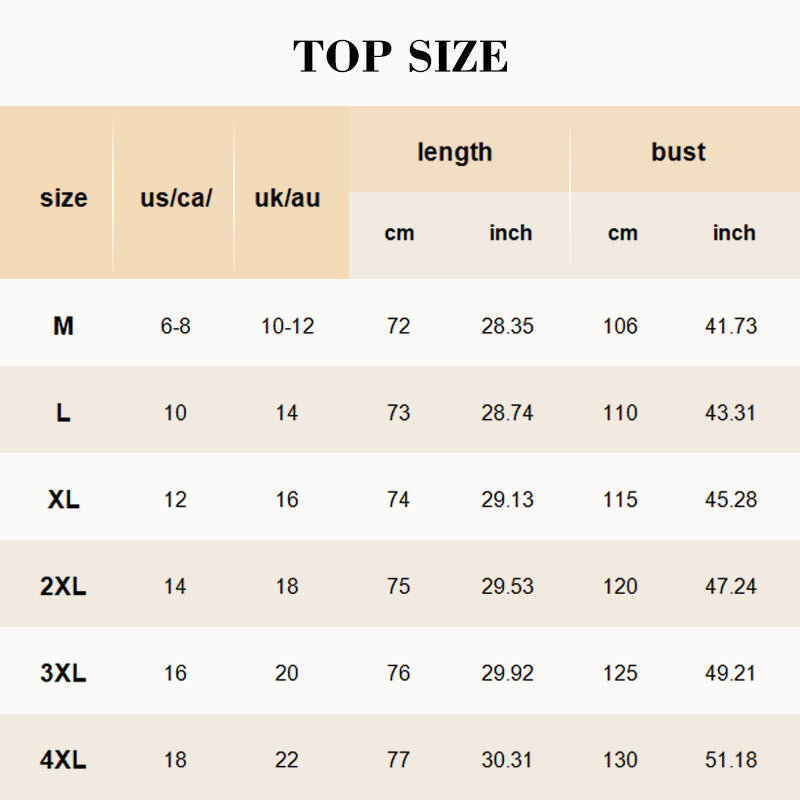Select the L size row label
Viewport: 800px width, 800px height.
coord(63,413)
